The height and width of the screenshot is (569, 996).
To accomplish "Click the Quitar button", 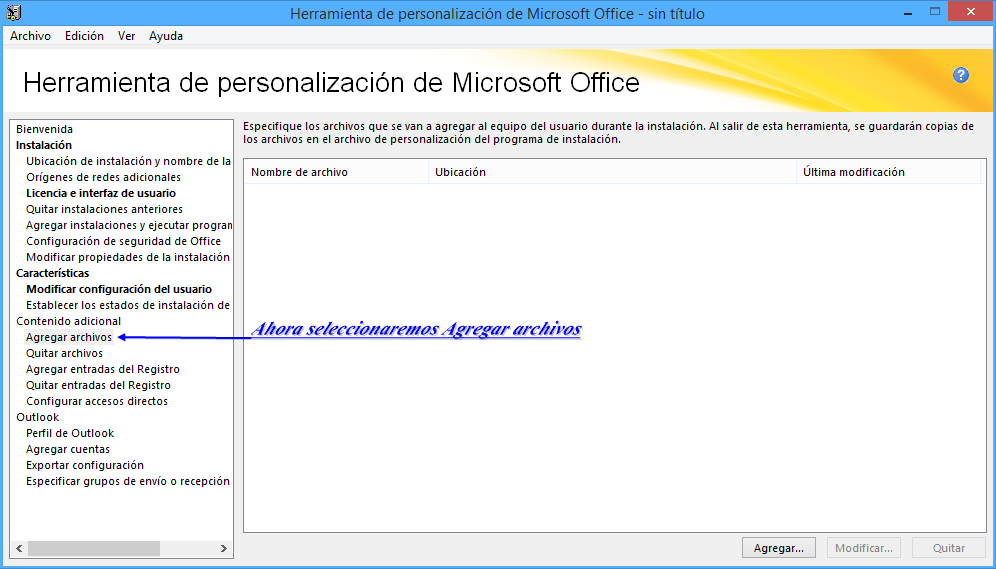I will click(x=949, y=548).
